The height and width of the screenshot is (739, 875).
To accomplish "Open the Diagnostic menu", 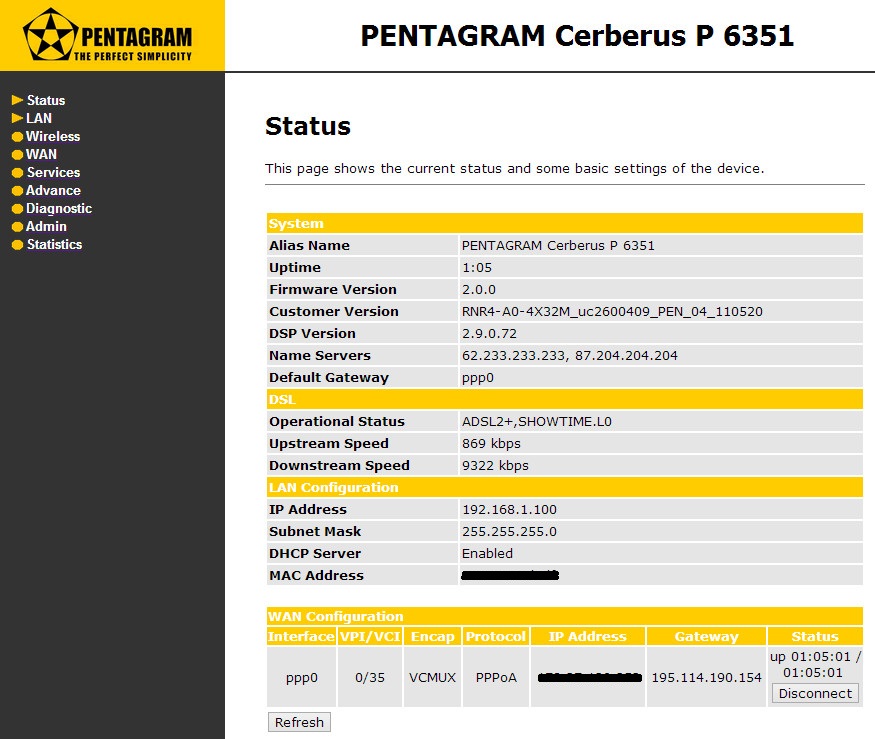I will point(59,208).
